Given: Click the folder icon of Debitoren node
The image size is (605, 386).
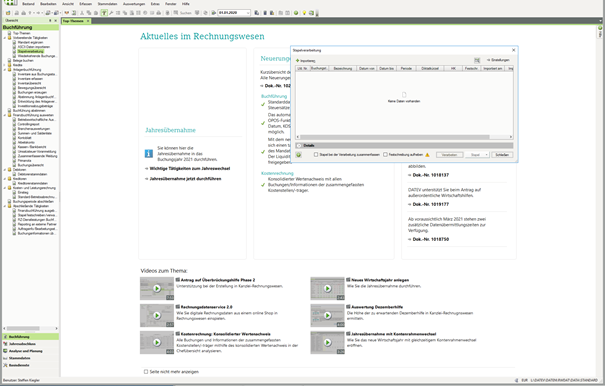Looking at the screenshot, I should pyautogui.click(x=10, y=169).
